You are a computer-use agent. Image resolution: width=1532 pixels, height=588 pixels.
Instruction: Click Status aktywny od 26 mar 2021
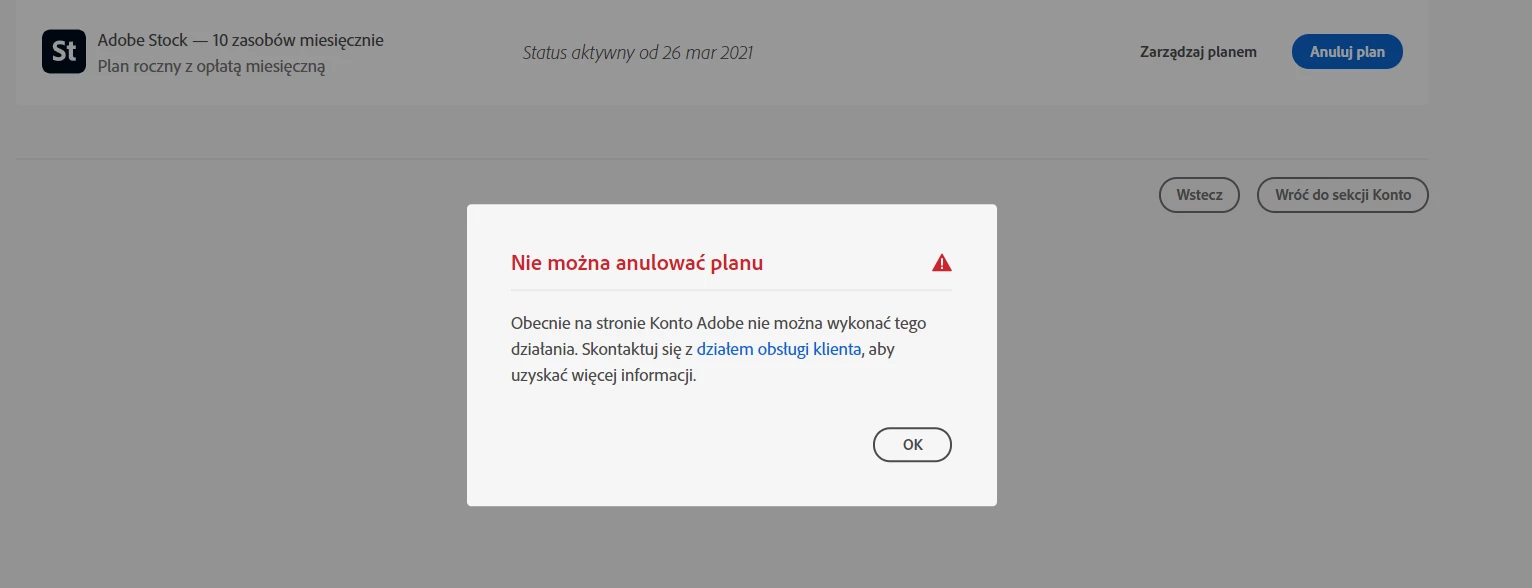638,52
